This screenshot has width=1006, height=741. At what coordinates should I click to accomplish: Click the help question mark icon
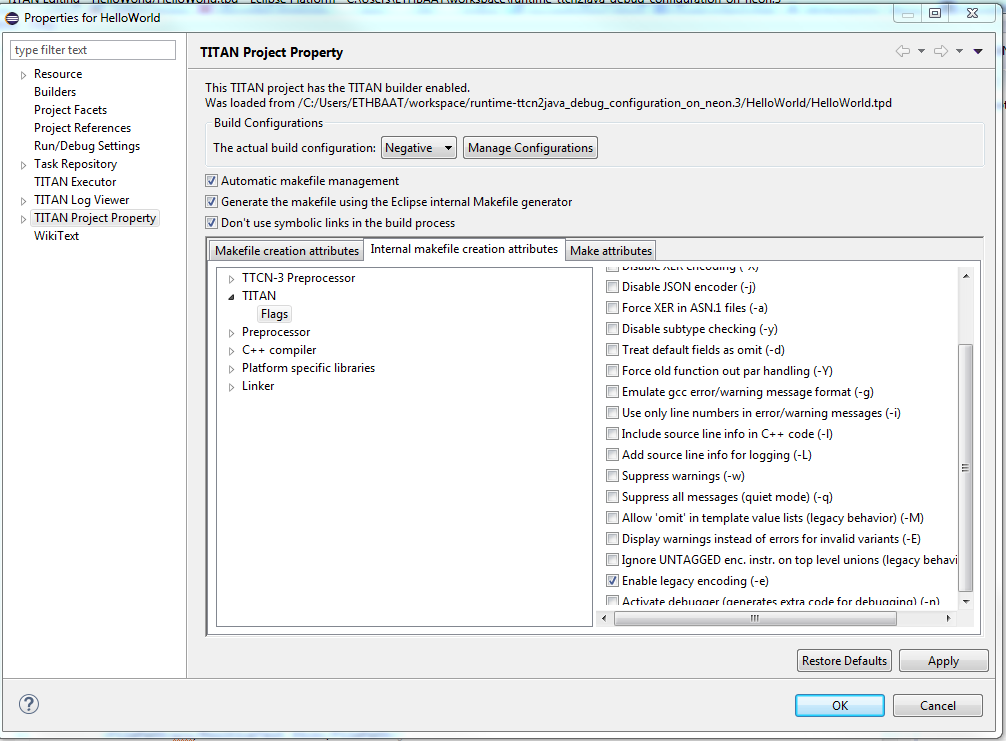pos(29,704)
